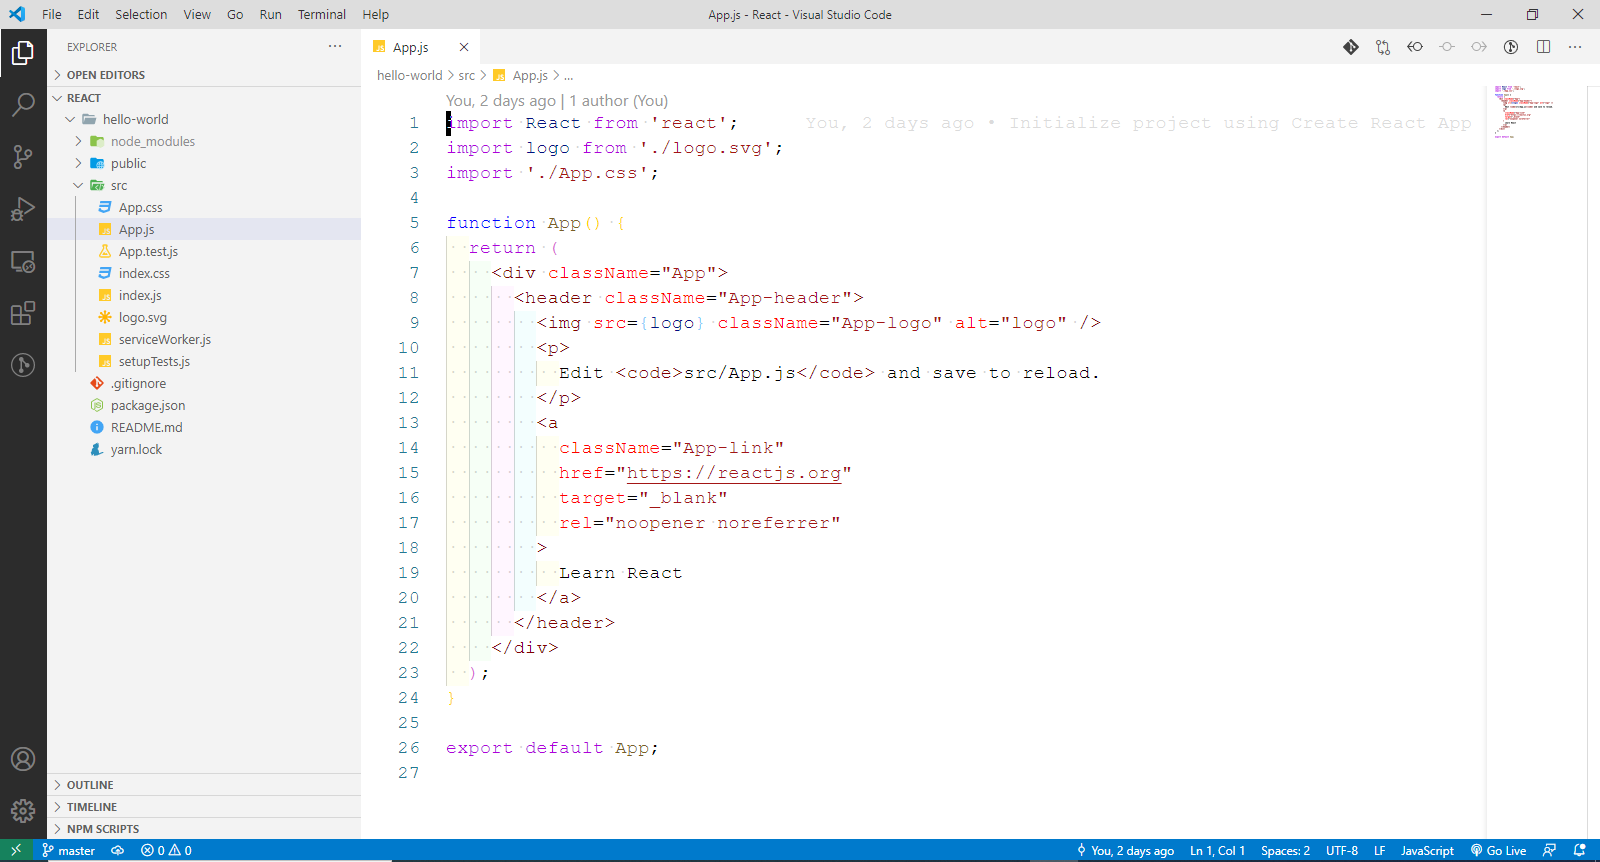
Task: Open editor More Actions ellipsis
Action: 1575,47
